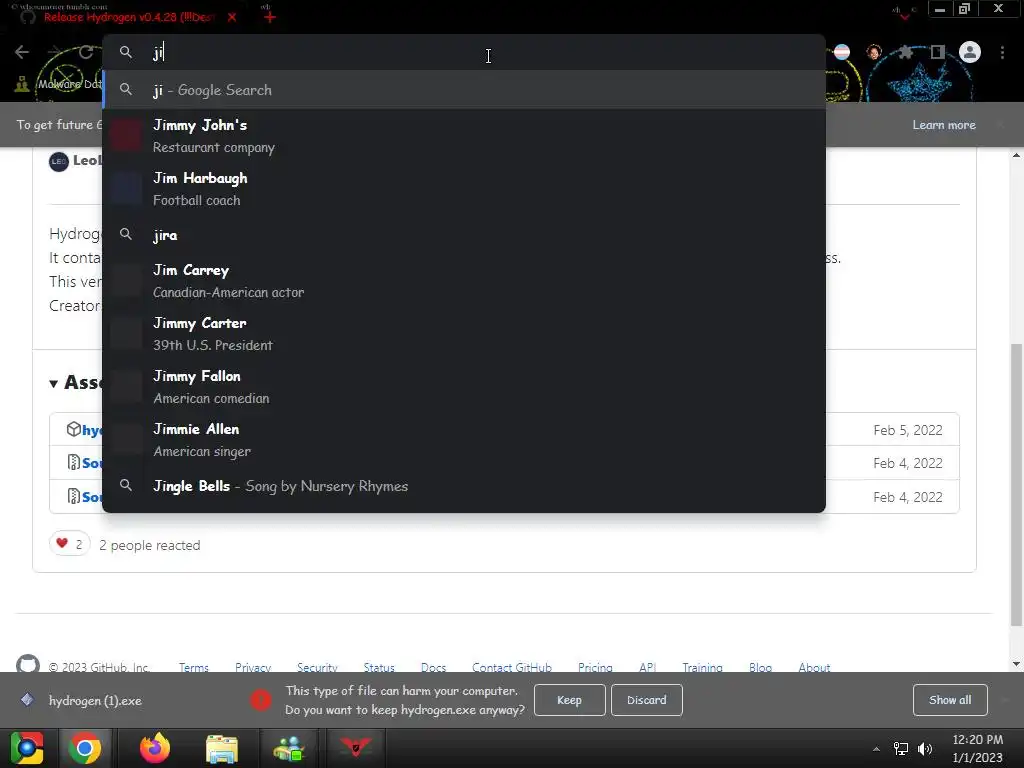Discard the hydrogen.exe download
The image size is (1024, 768).
(647, 700)
